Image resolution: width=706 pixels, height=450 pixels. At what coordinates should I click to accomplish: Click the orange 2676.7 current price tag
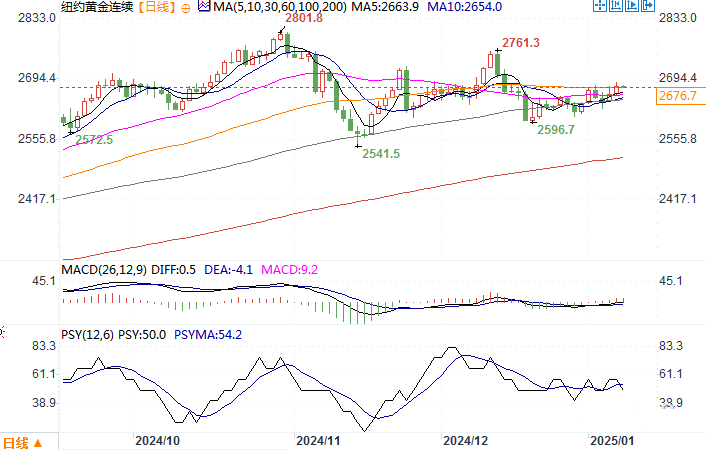[680, 96]
